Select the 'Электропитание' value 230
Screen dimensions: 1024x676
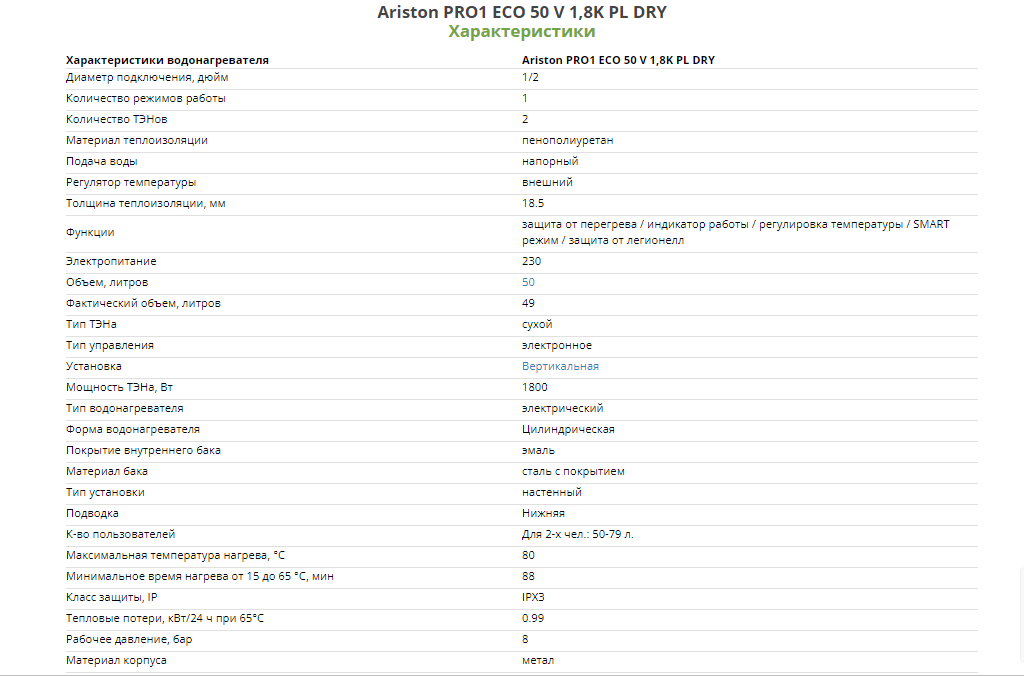pos(532,261)
